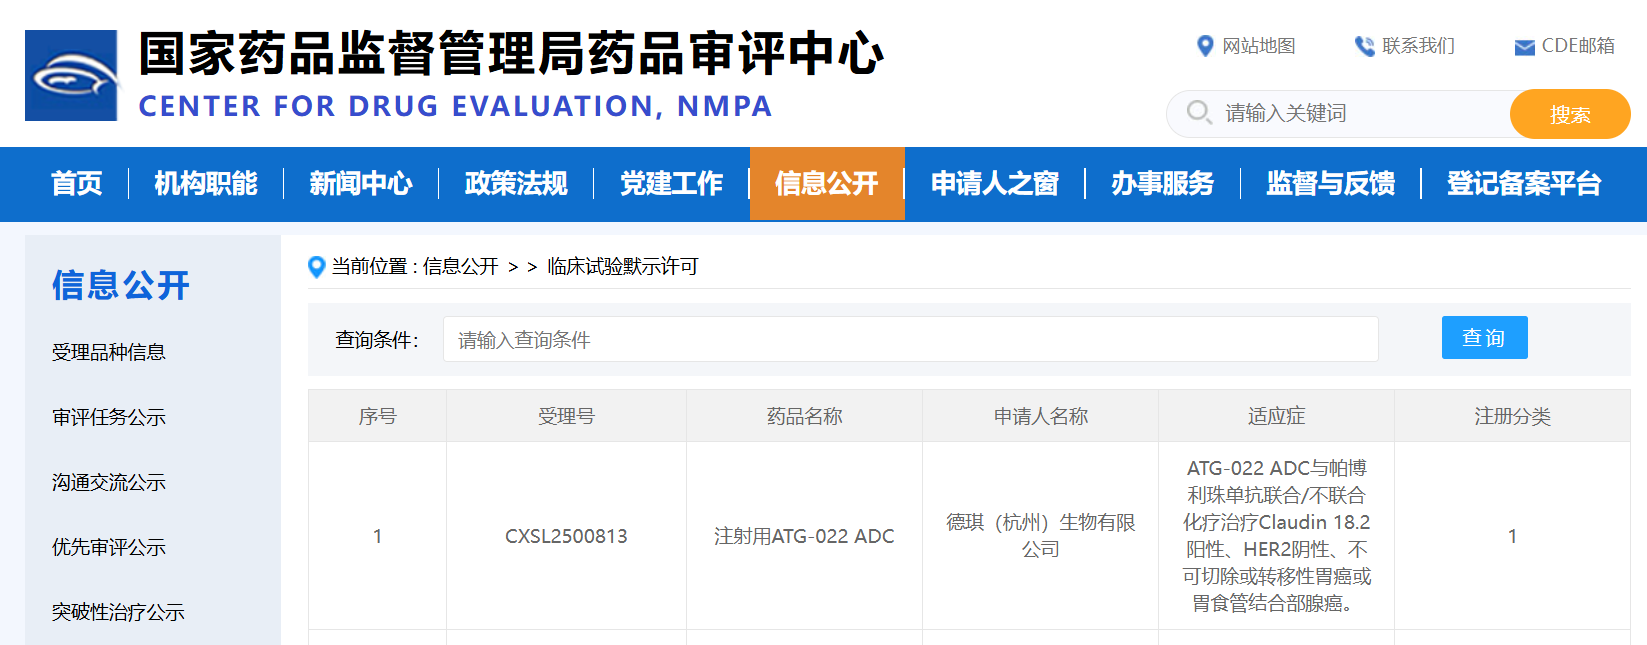The image size is (1647, 645).
Task: Click the CDE mailbox envelope icon
Action: coord(1524,47)
